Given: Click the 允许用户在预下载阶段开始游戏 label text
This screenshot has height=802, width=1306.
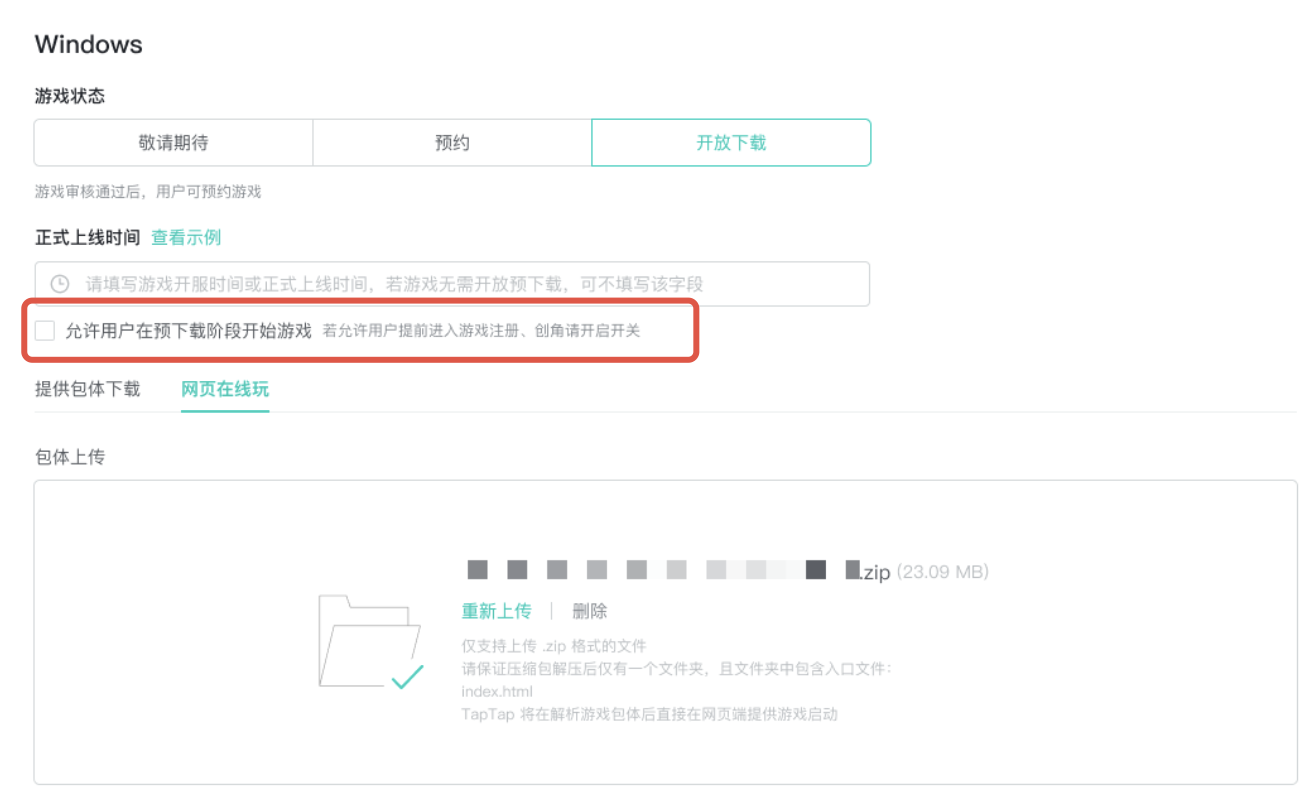Looking at the screenshot, I should click(x=188, y=331).
